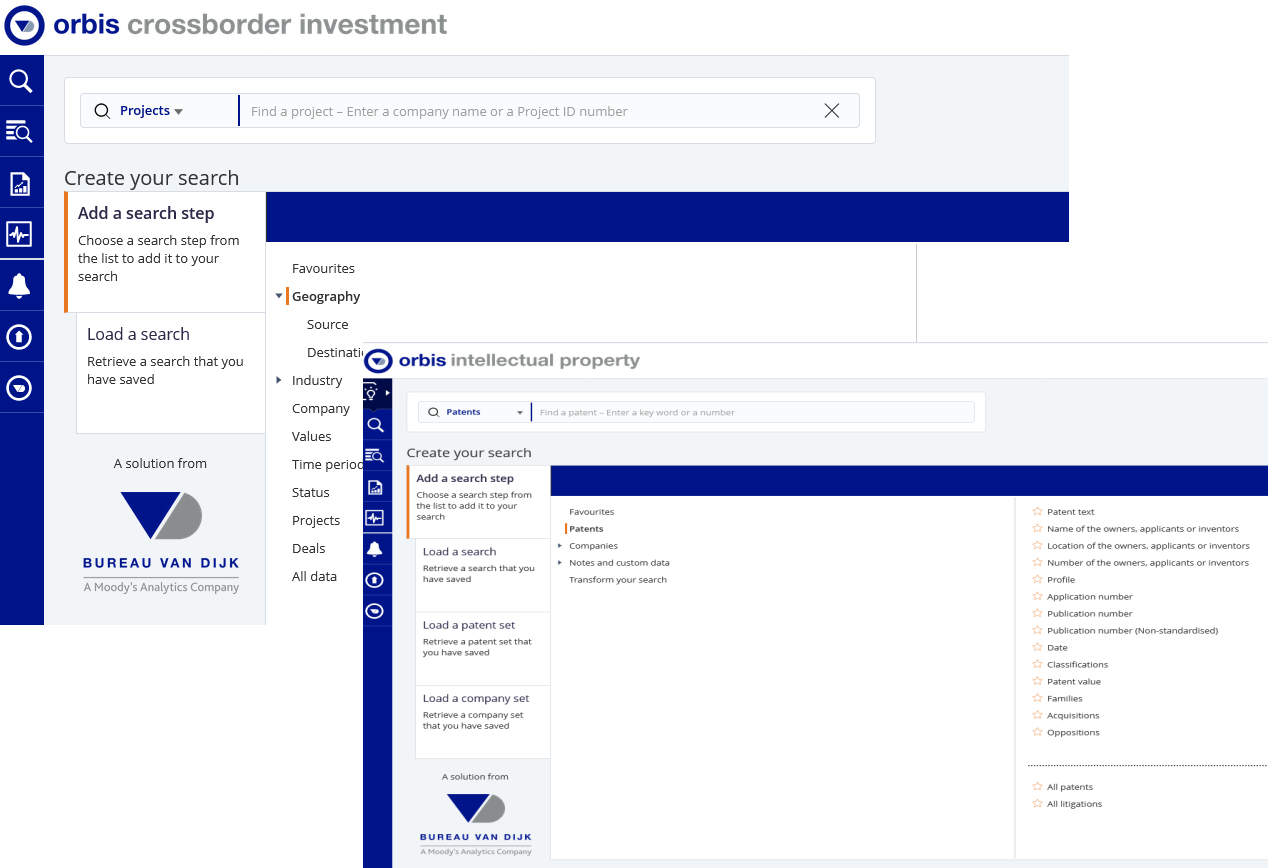Clear the project search box with the X
The image size is (1268, 868).
point(832,111)
